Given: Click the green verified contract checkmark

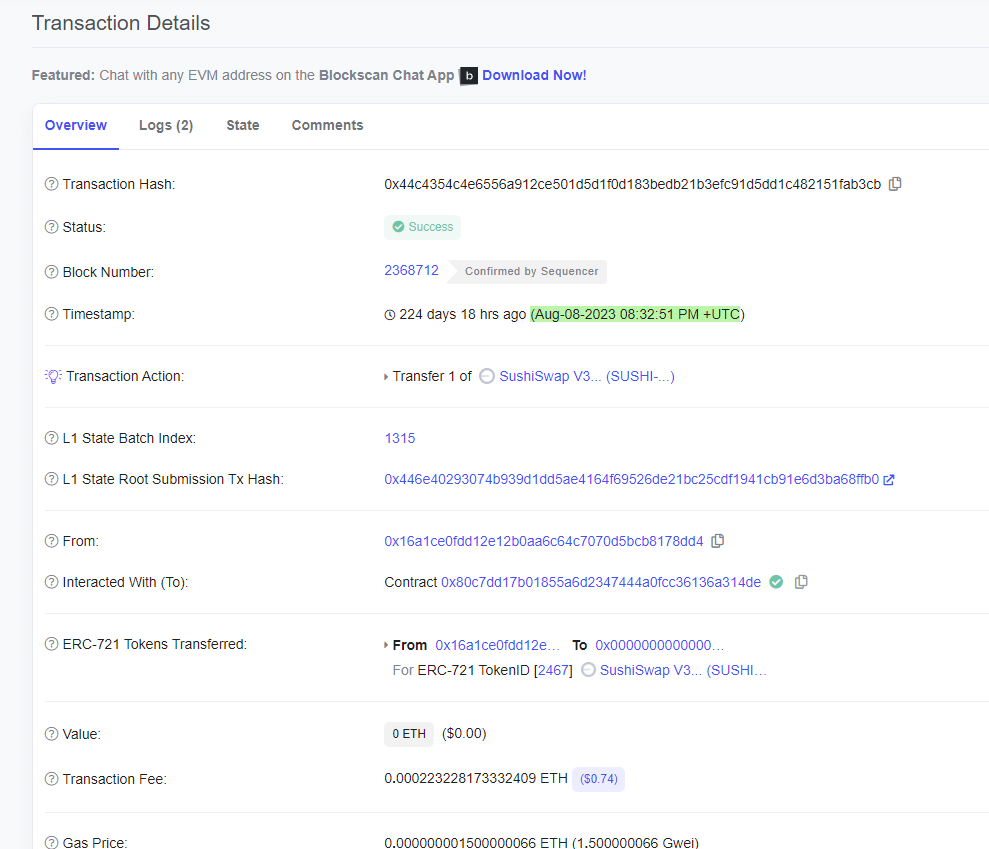Looking at the screenshot, I should click(776, 582).
